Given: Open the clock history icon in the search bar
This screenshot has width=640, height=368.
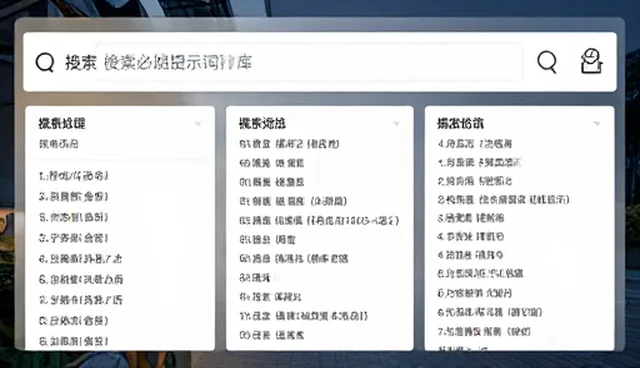Looking at the screenshot, I should (x=591, y=61).
